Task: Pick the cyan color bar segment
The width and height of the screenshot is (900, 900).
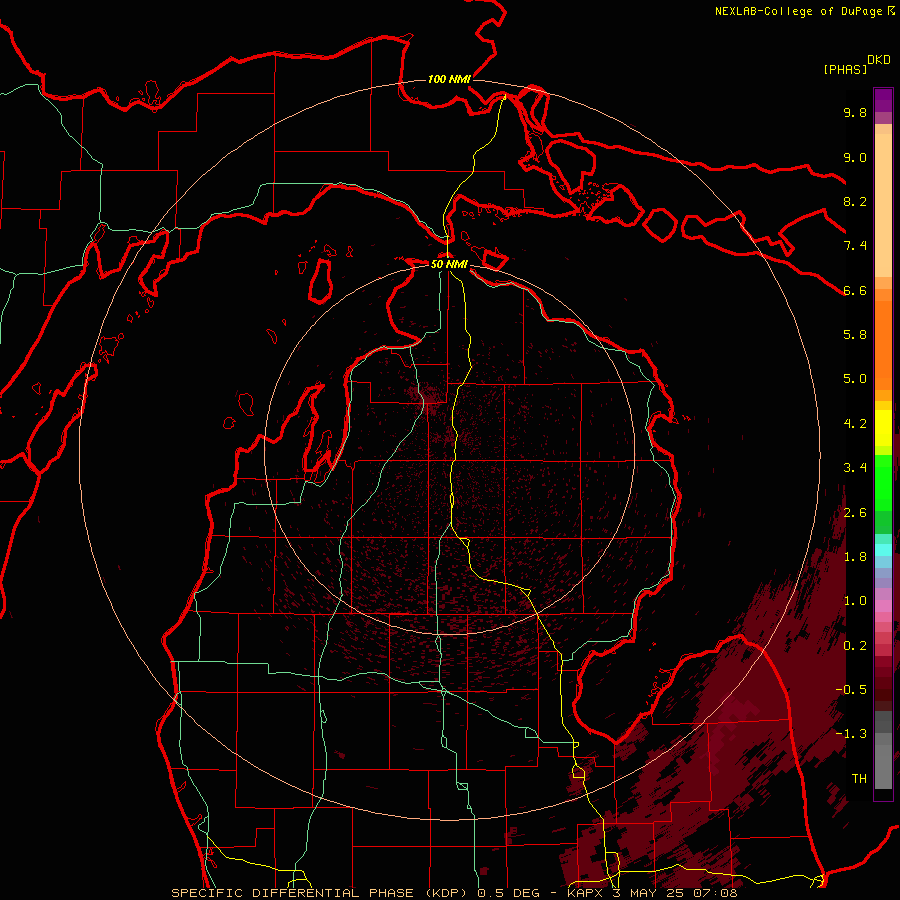Action: tap(883, 550)
